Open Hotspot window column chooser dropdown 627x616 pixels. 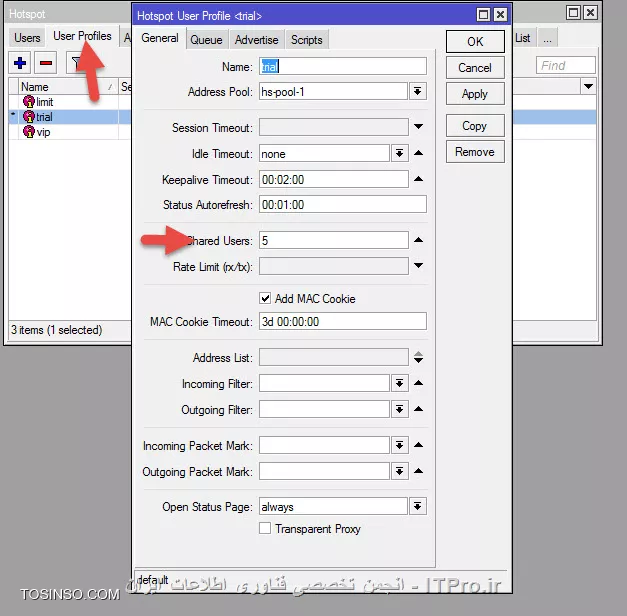coord(588,86)
